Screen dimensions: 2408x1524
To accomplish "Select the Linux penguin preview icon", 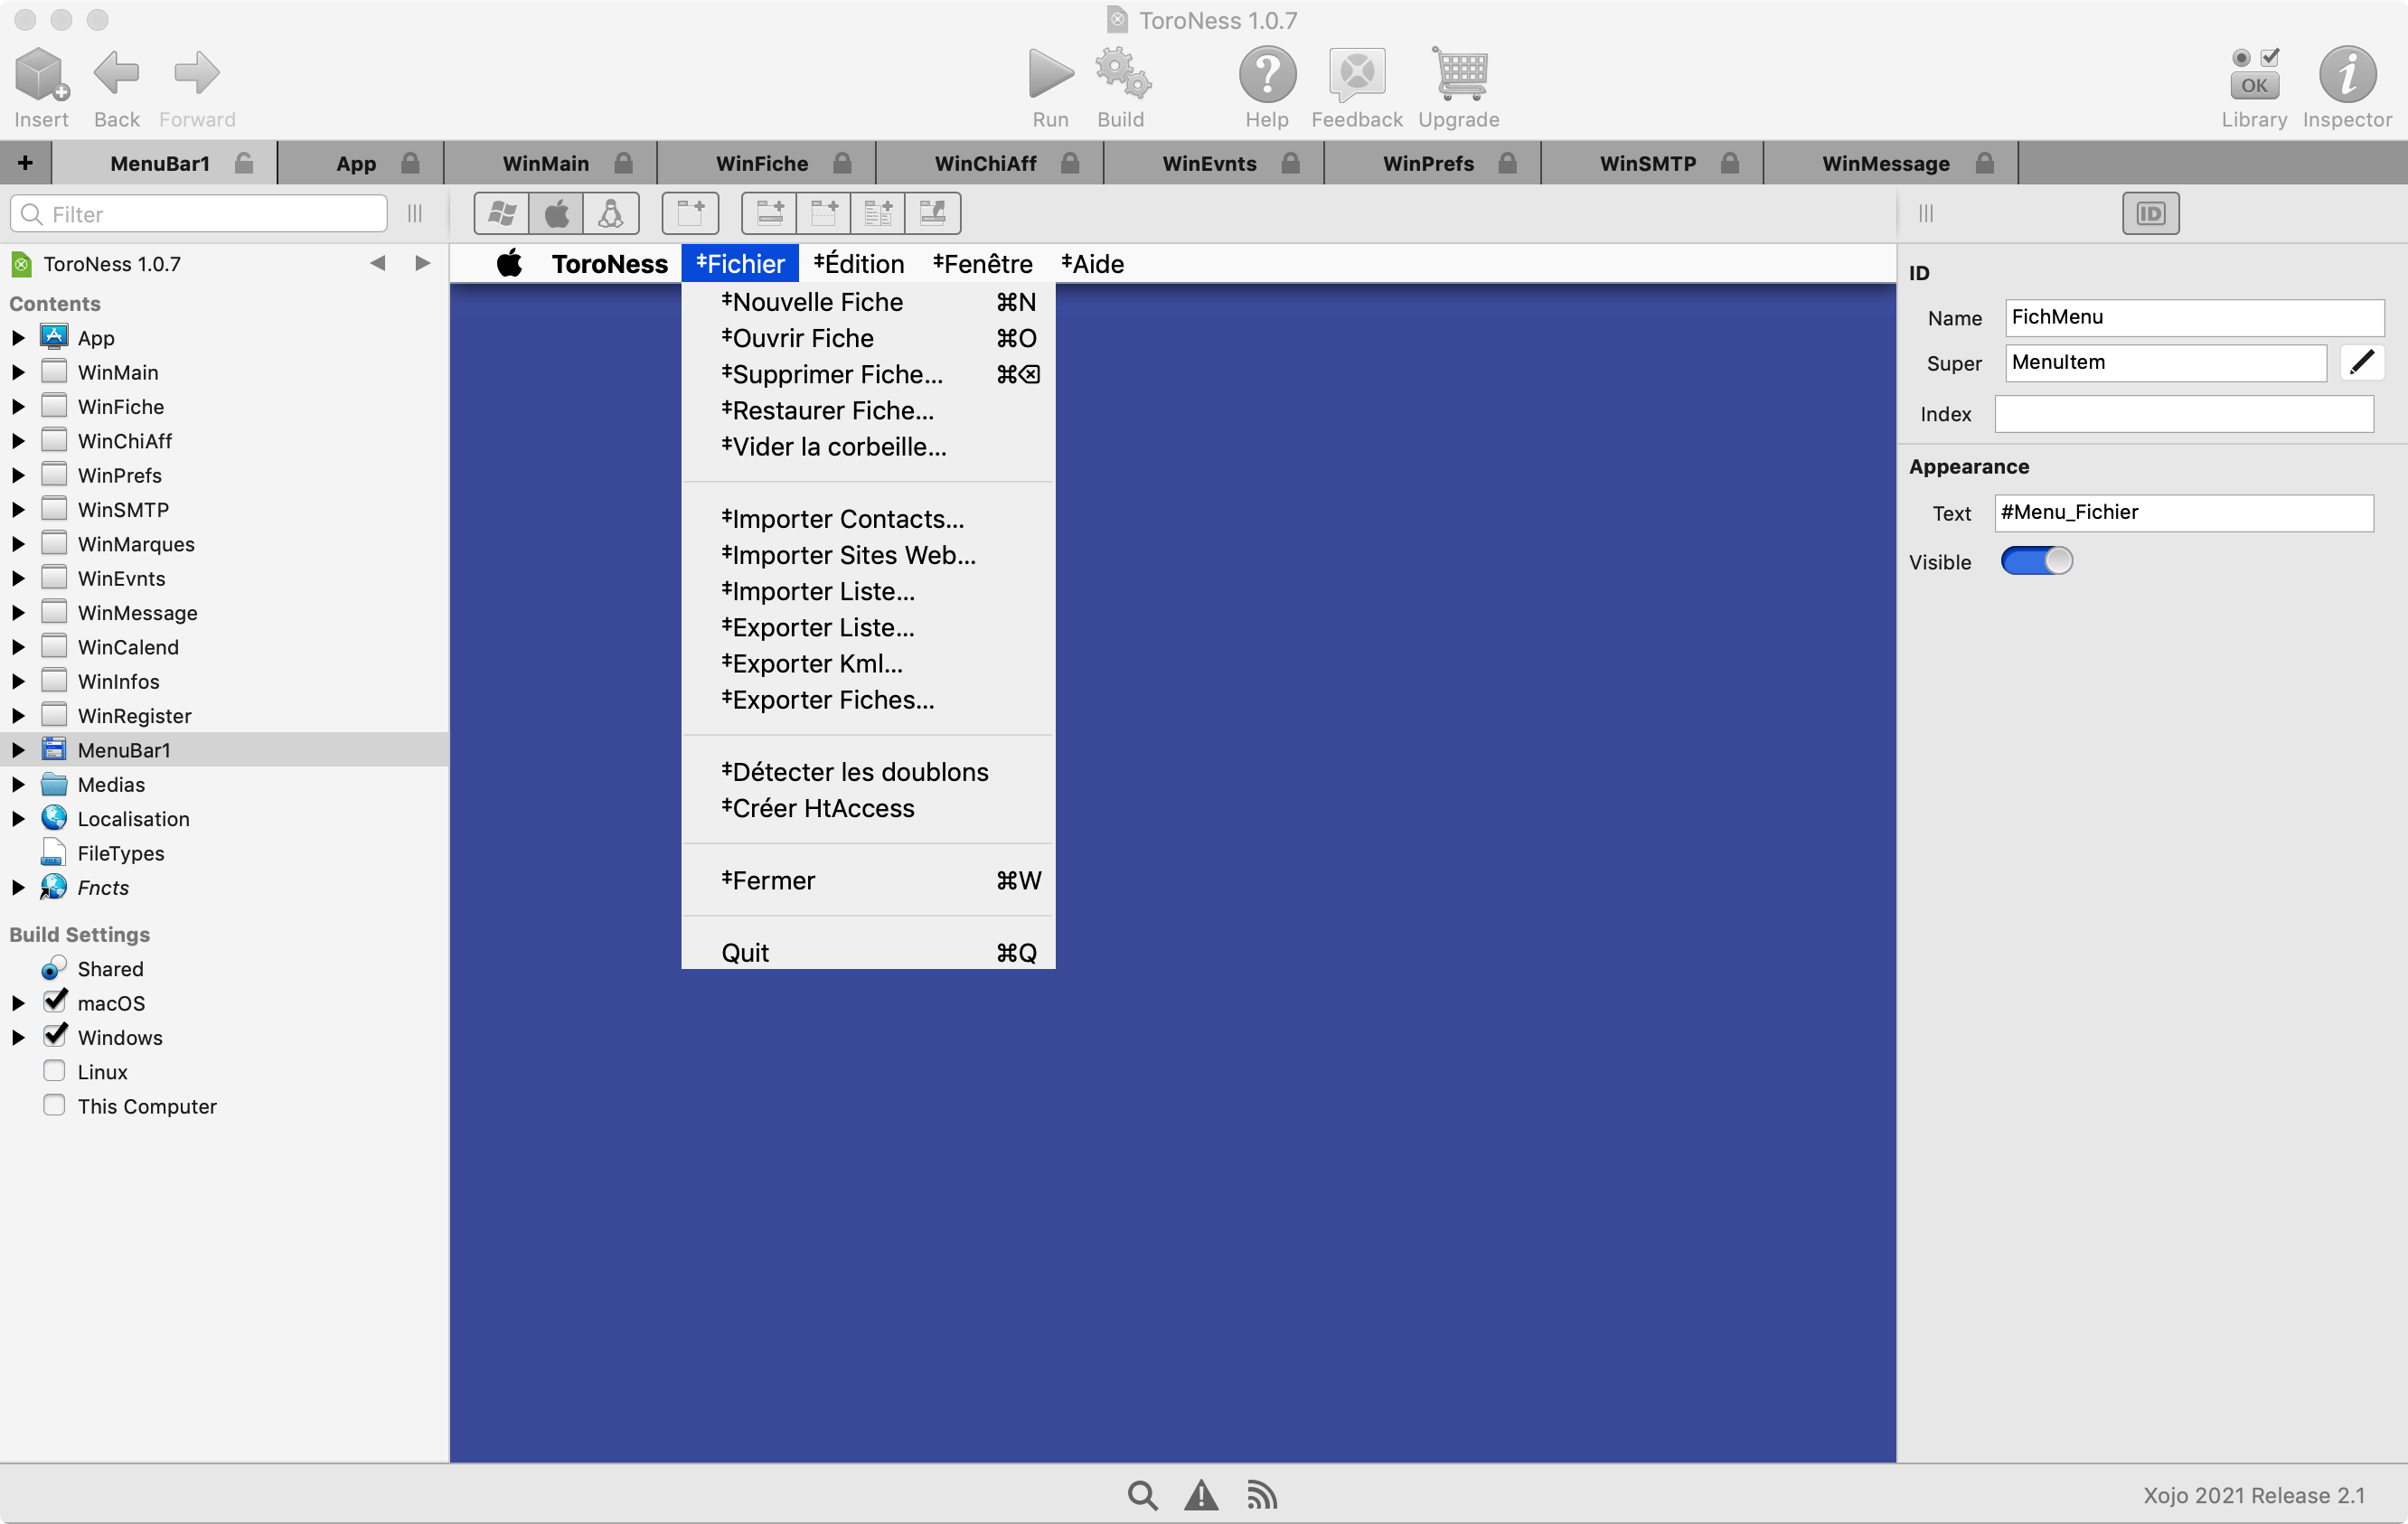I will click(x=610, y=213).
